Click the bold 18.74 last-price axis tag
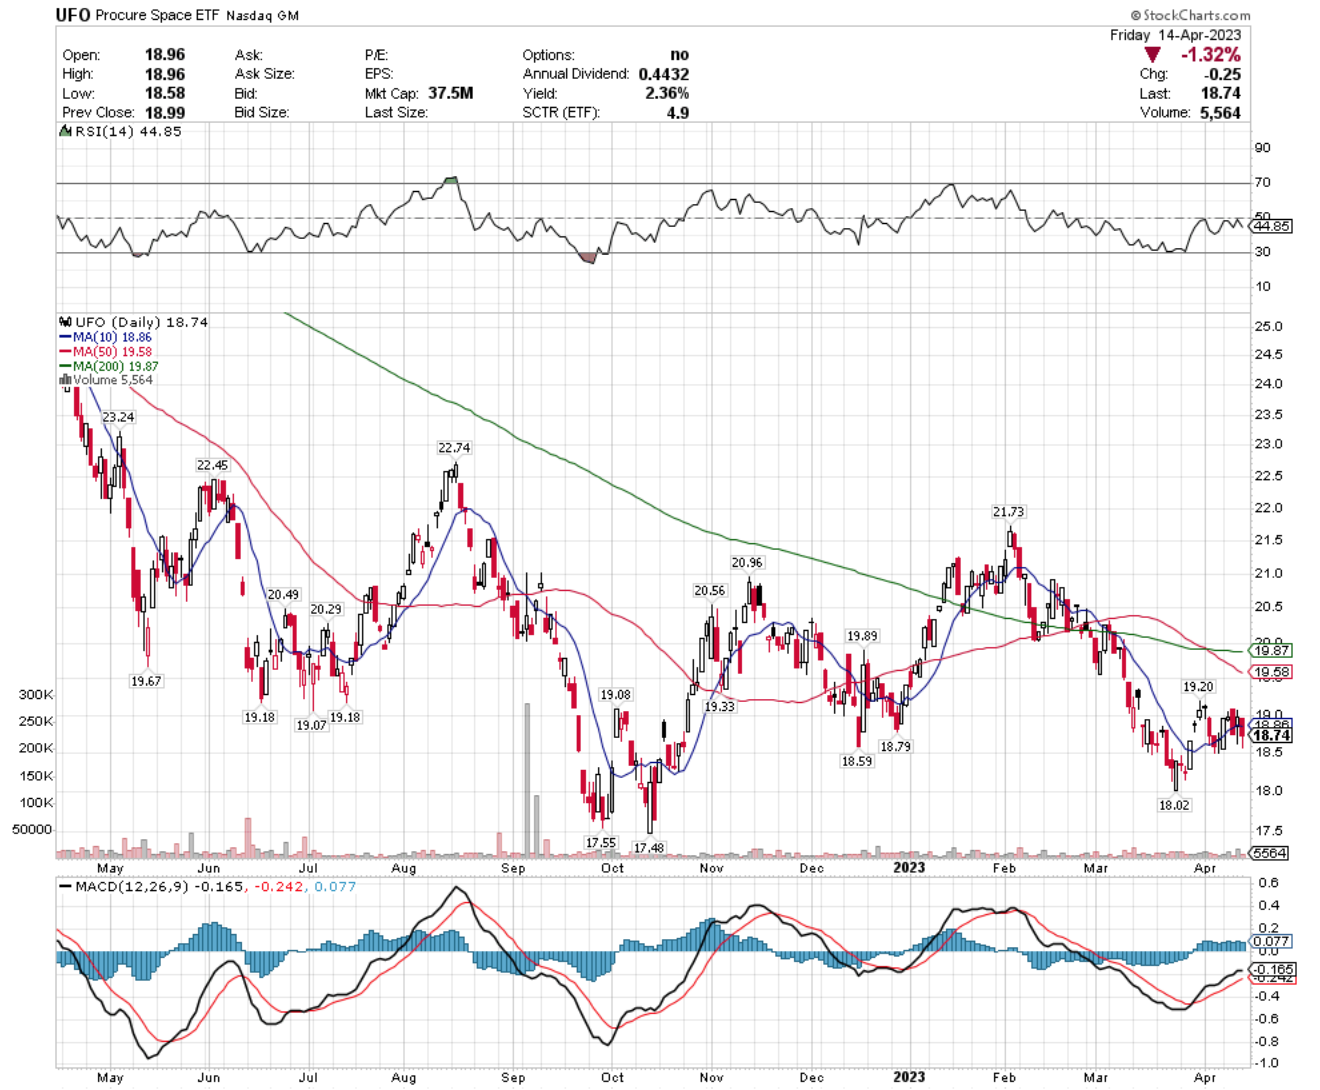The width and height of the screenshot is (1320, 1090). point(1271,735)
